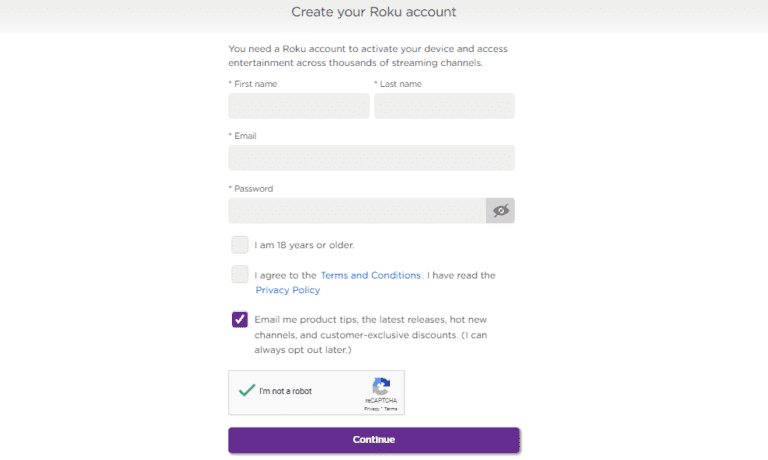Focus the Last name field
768x460 pixels.
click(444, 106)
